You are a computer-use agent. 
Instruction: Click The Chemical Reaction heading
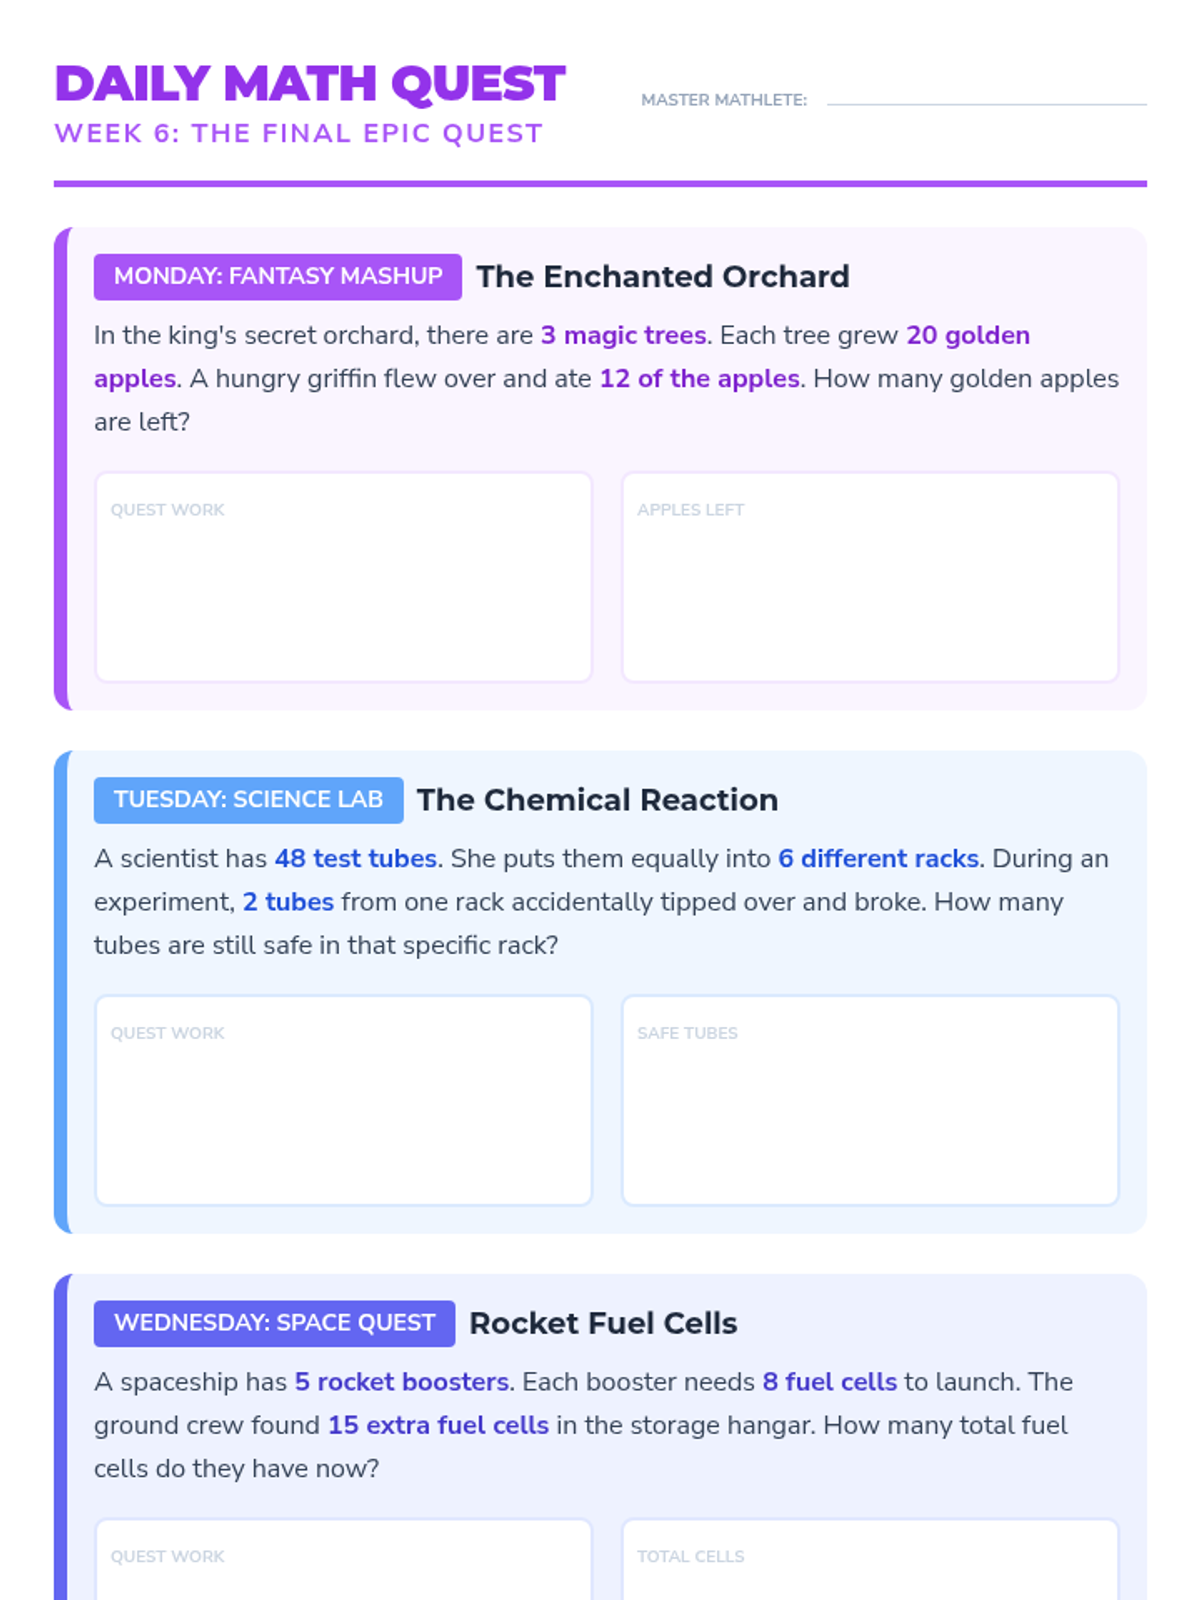pos(597,800)
